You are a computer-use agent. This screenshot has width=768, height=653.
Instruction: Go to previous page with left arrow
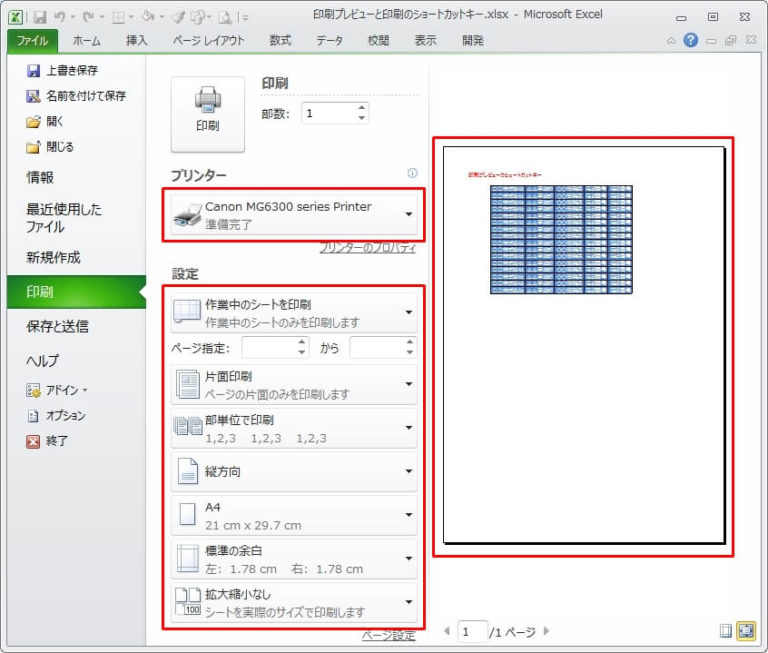pos(447,631)
